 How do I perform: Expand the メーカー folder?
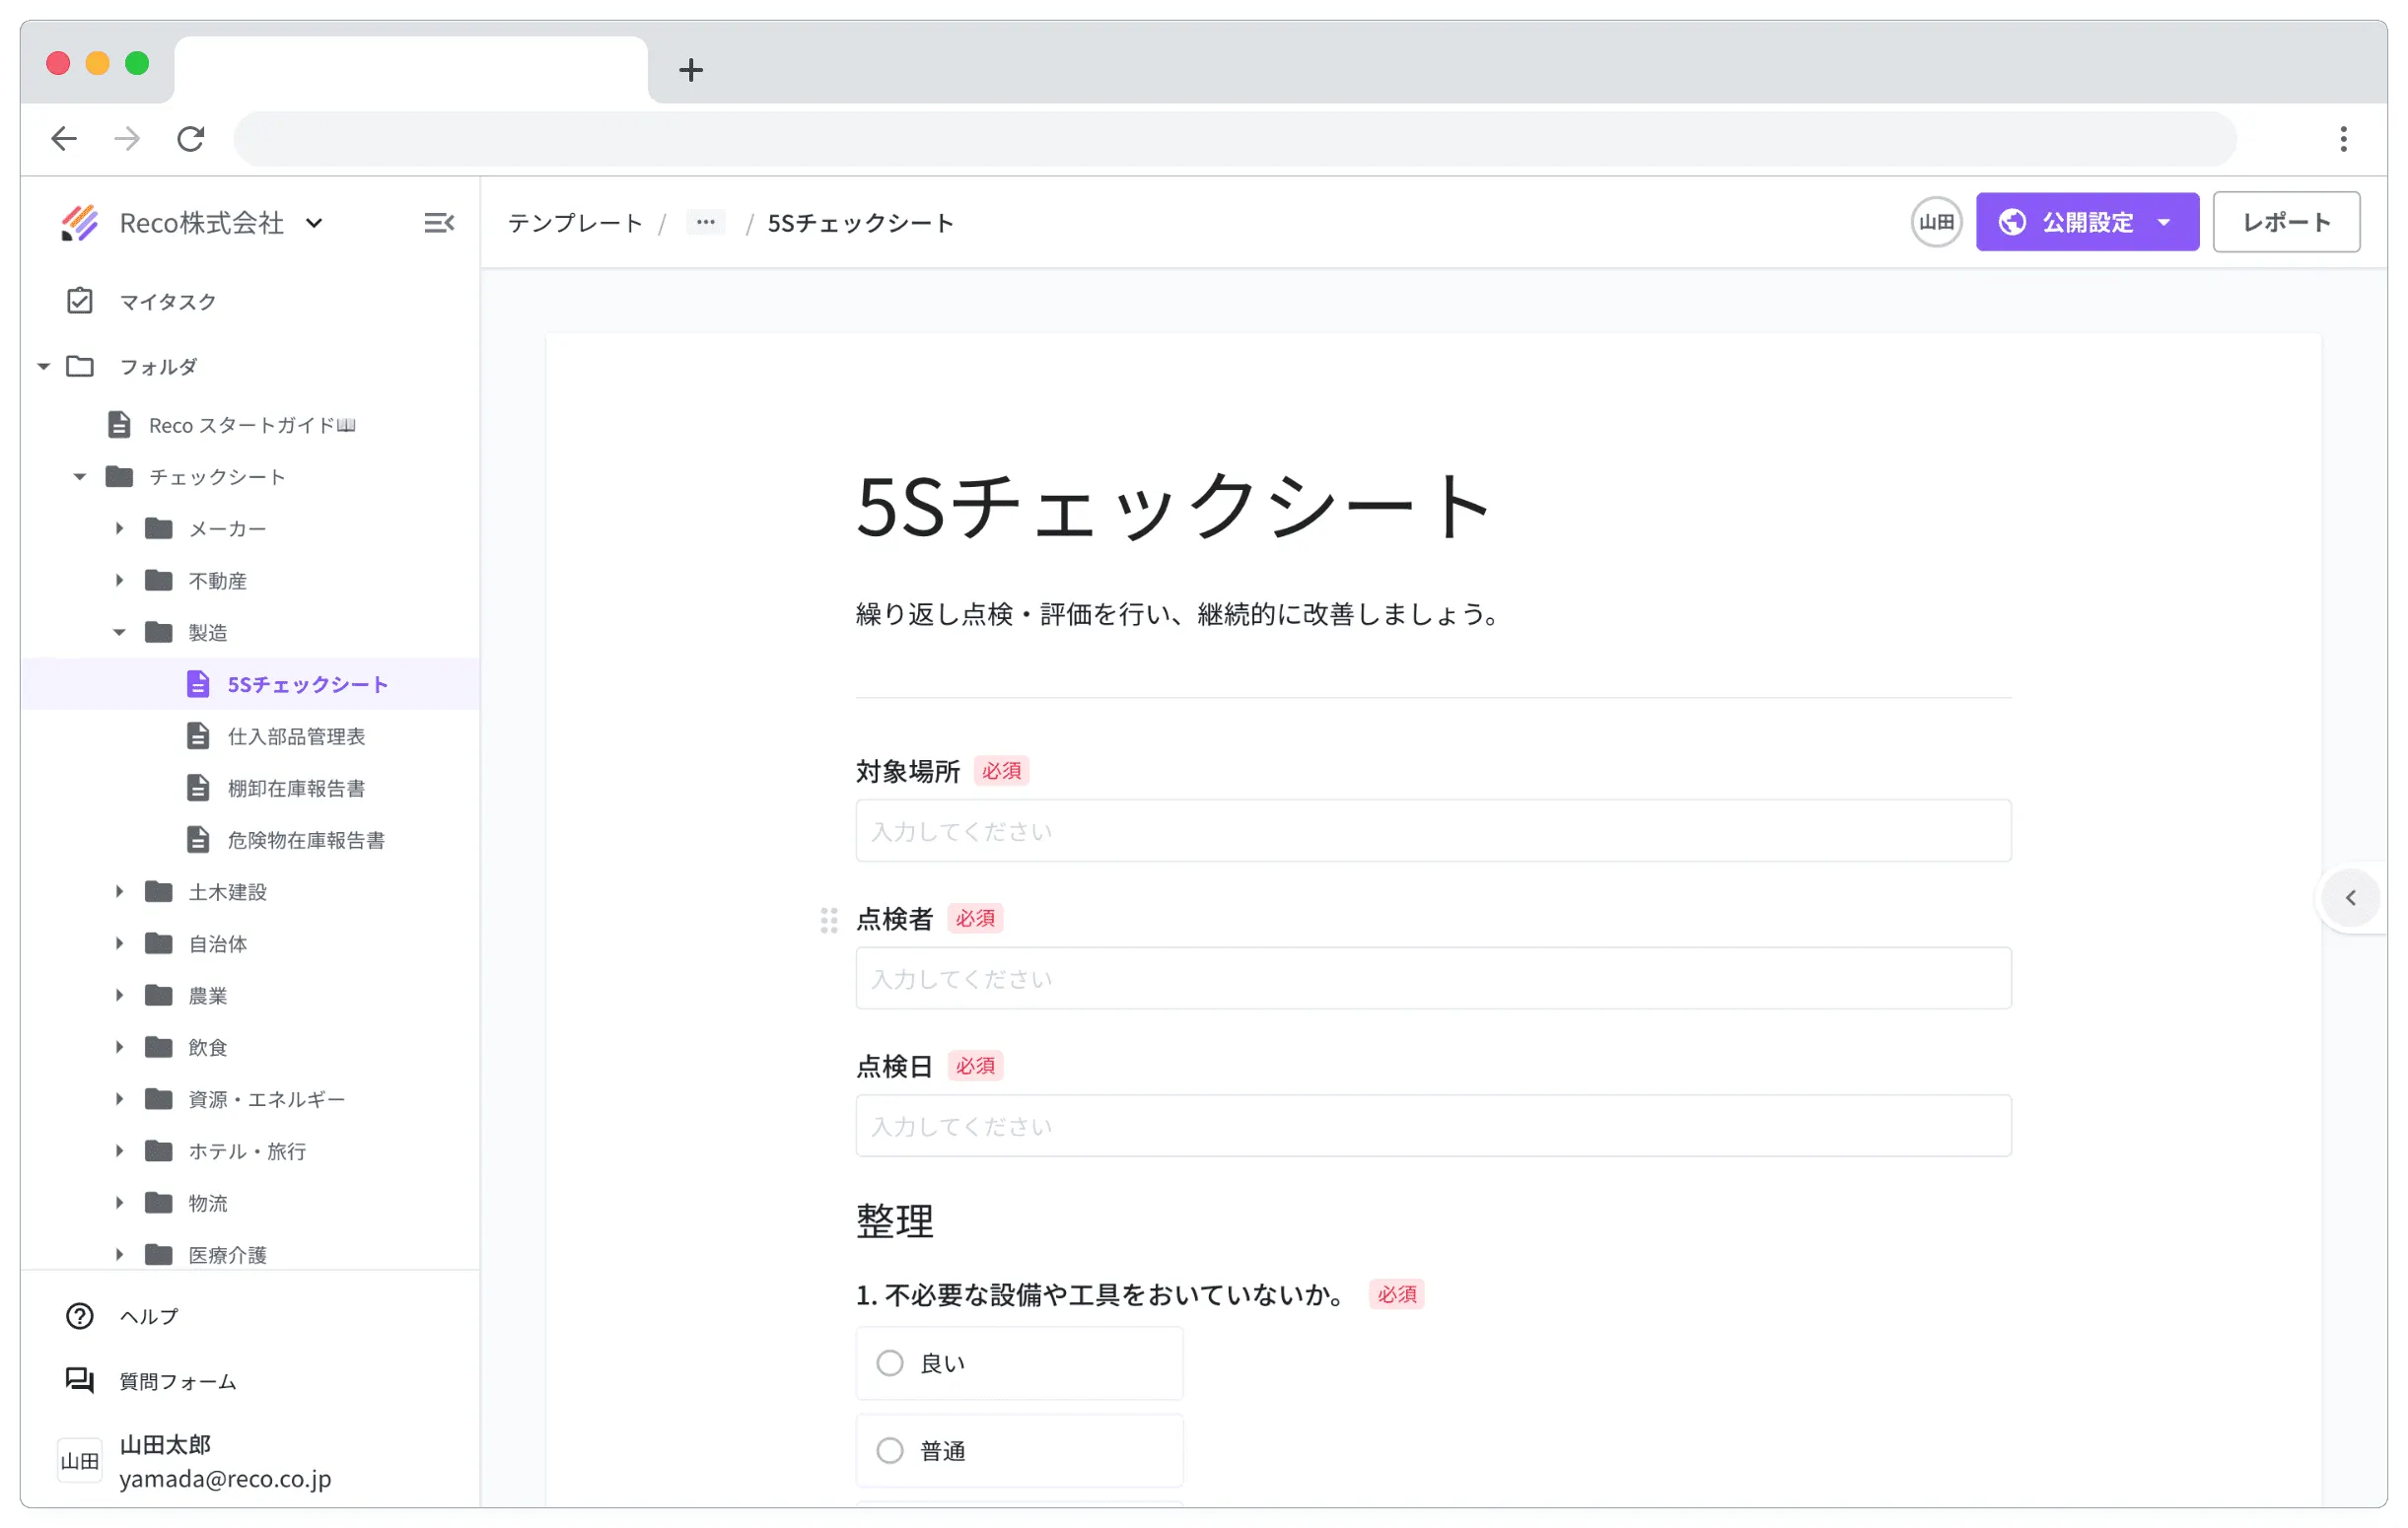pyautogui.click(x=119, y=528)
